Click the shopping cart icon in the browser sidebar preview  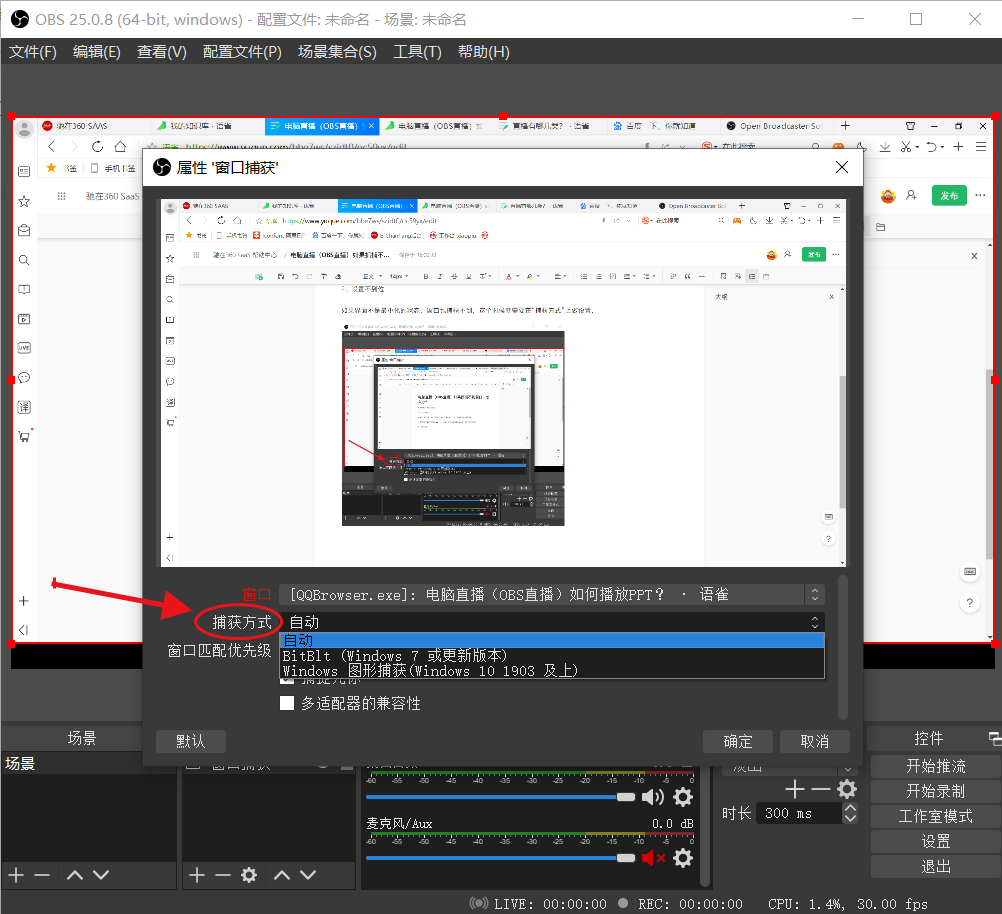(24, 437)
